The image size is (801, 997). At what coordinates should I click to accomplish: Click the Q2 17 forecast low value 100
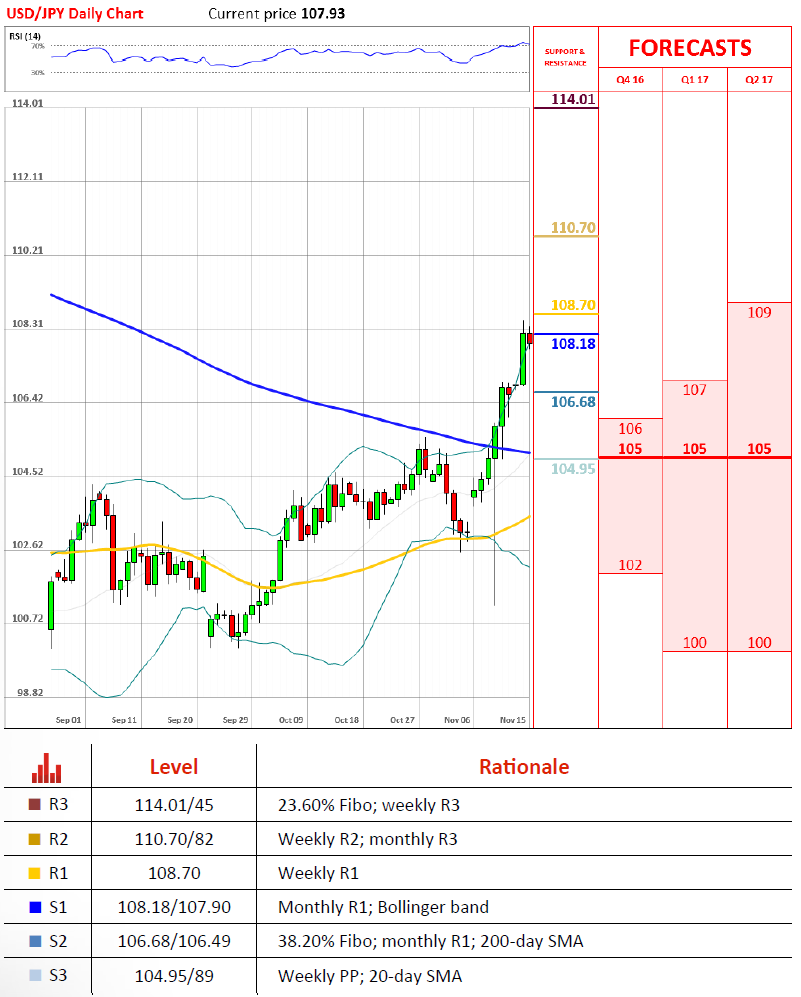coord(759,643)
